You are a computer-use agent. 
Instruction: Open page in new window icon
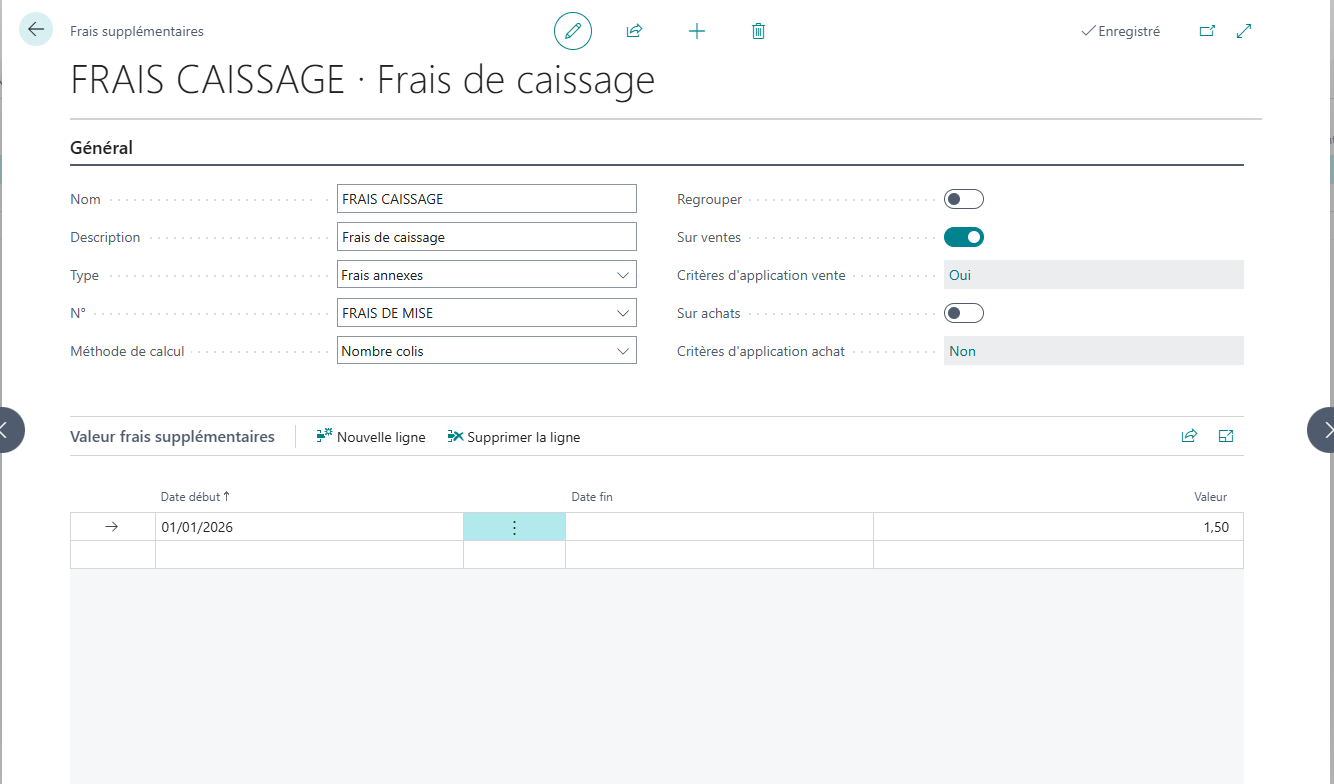point(1207,31)
